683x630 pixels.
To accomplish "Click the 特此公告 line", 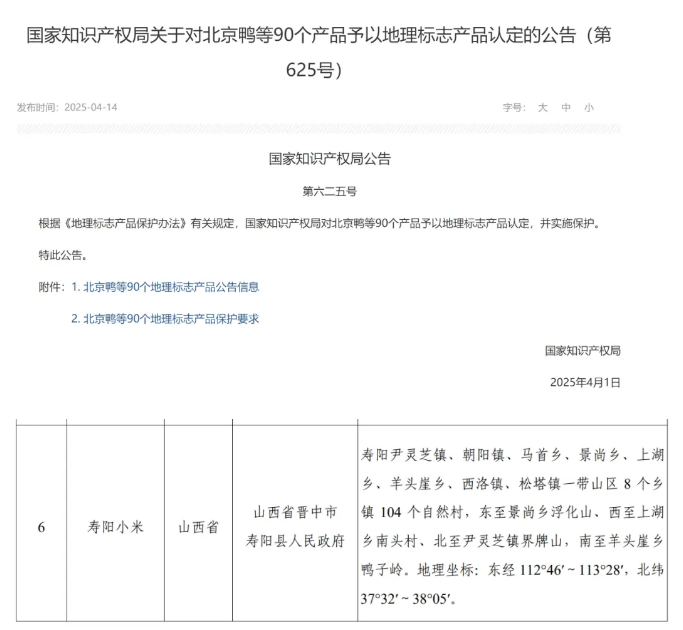I will [63, 255].
